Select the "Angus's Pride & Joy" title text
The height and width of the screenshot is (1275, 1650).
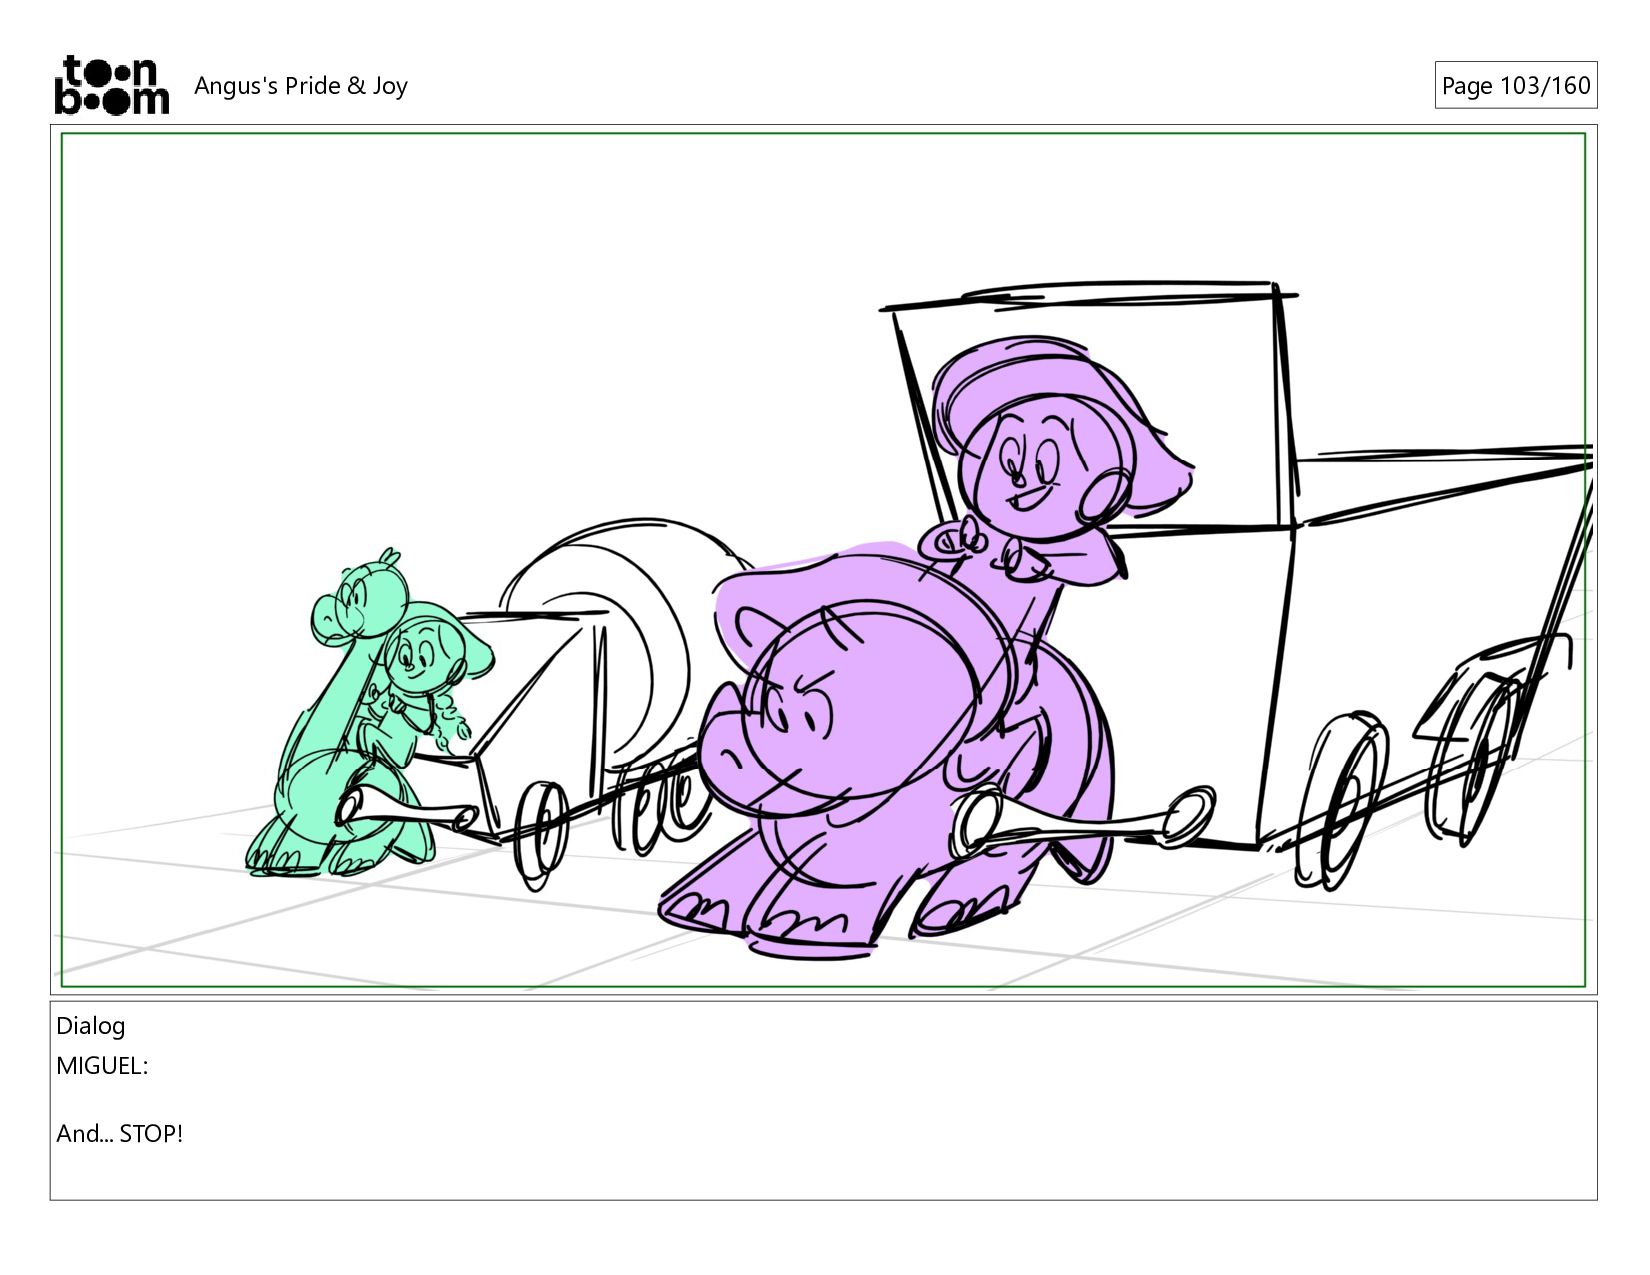(x=301, y=86)
